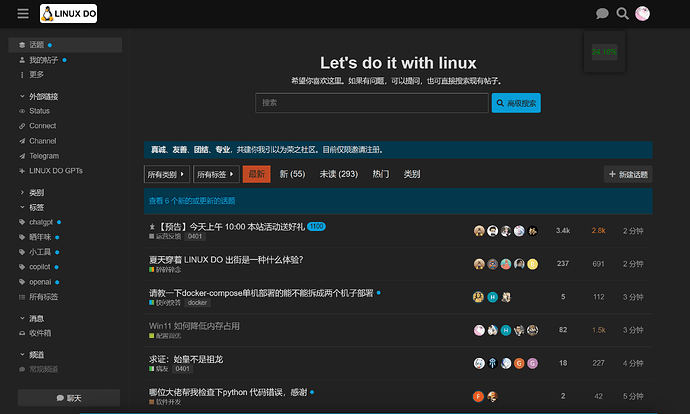Click orange G avatar on 求证 topic
Image resolution: width=690 pixels, height=414 pixels.
(519, 363)
